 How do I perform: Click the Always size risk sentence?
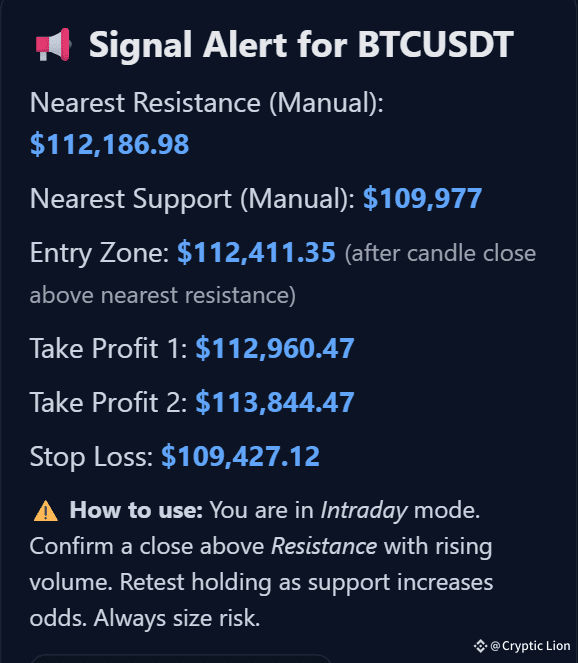pos(177,619)
